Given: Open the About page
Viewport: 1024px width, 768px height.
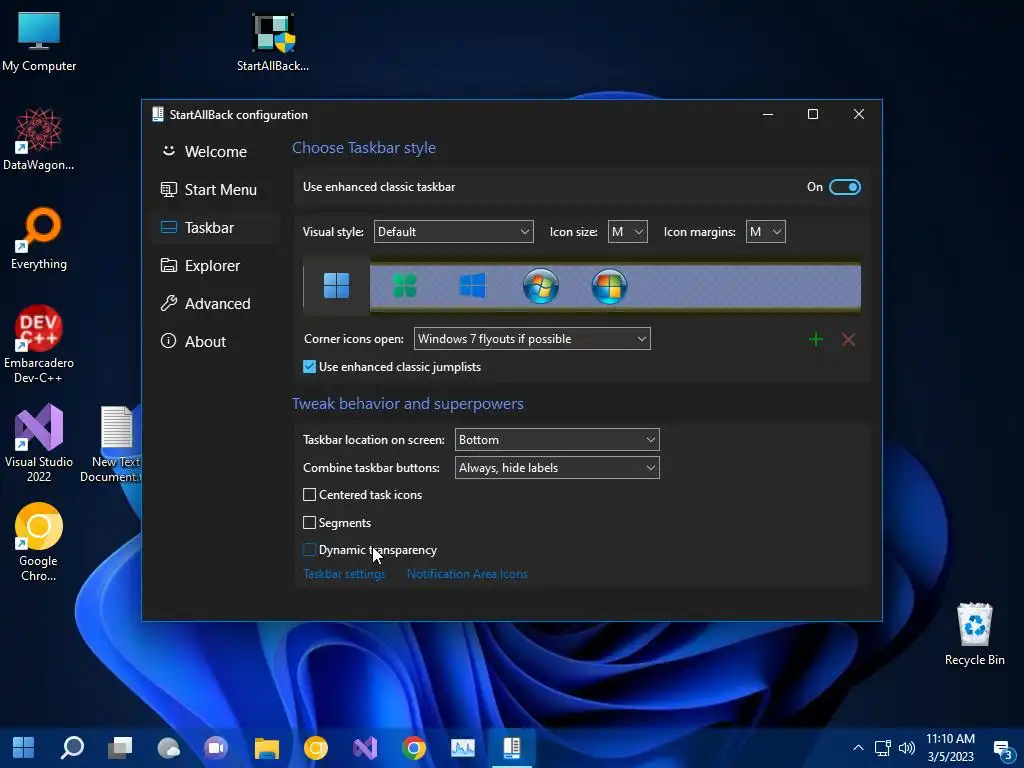Looking at the screenshot, I should (x=216, y=341).
